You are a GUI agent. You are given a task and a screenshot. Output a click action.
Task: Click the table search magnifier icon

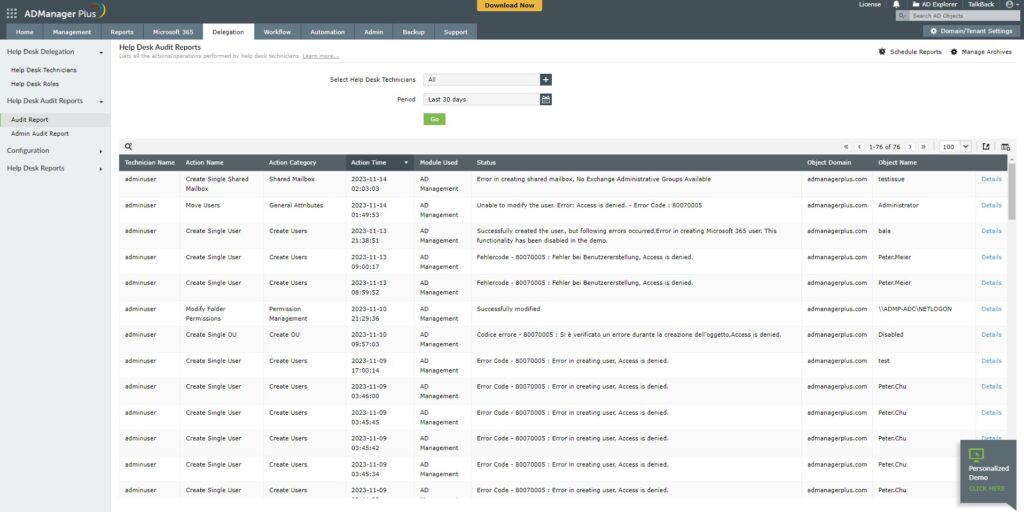[128, 146]
